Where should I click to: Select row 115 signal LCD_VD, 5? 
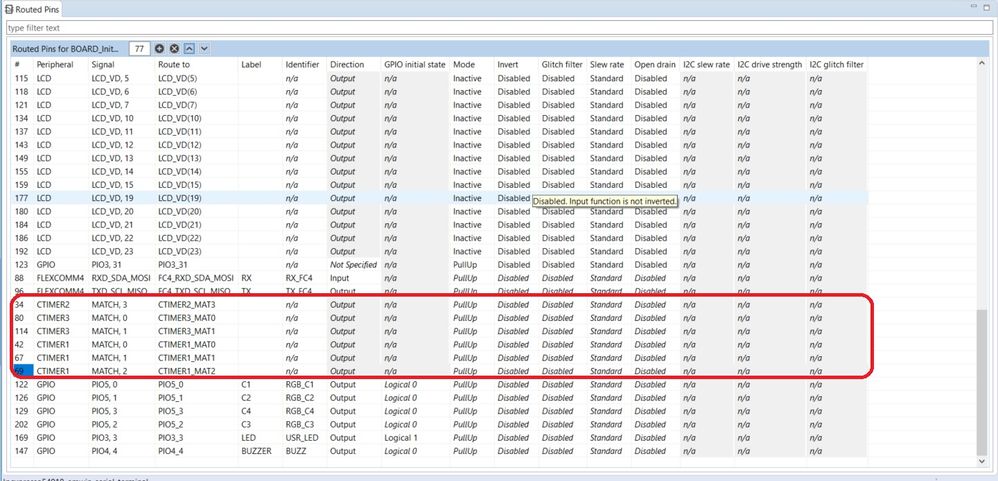coord(110,78)
